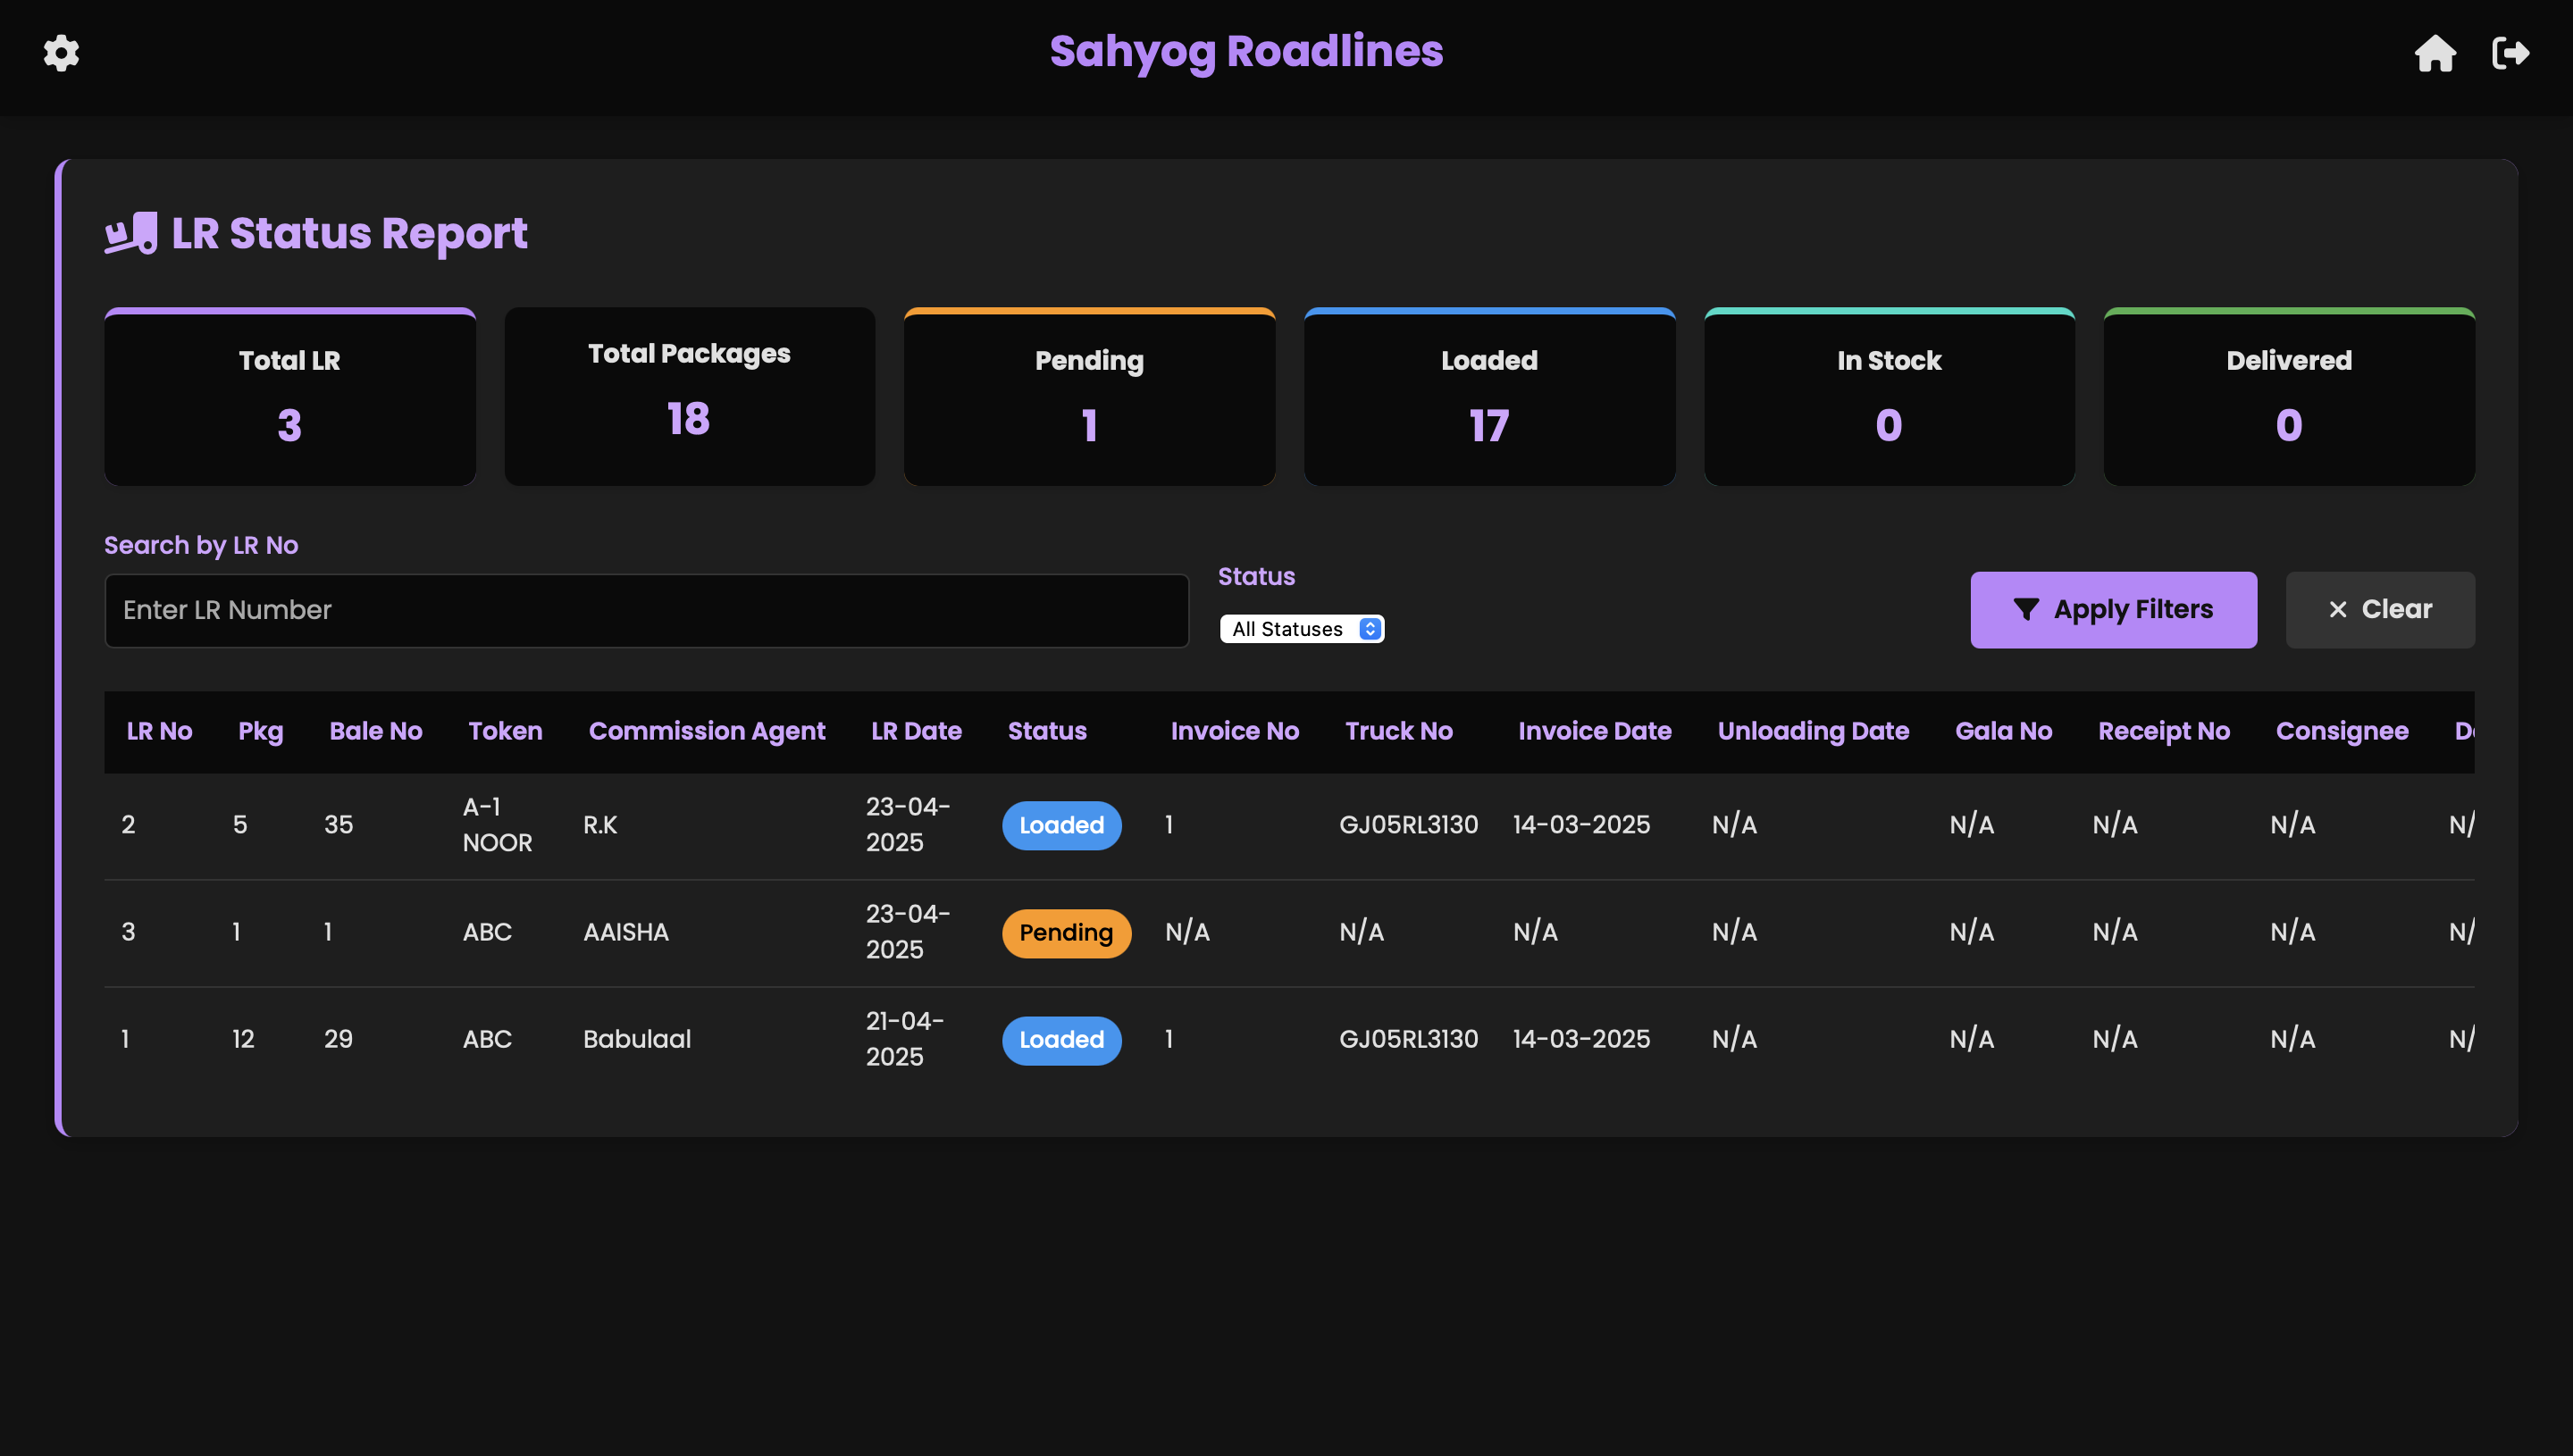The image size is (2573, 1456).
Task: Focus the Enter LR Number search field
Action: (x=646, y=610)
